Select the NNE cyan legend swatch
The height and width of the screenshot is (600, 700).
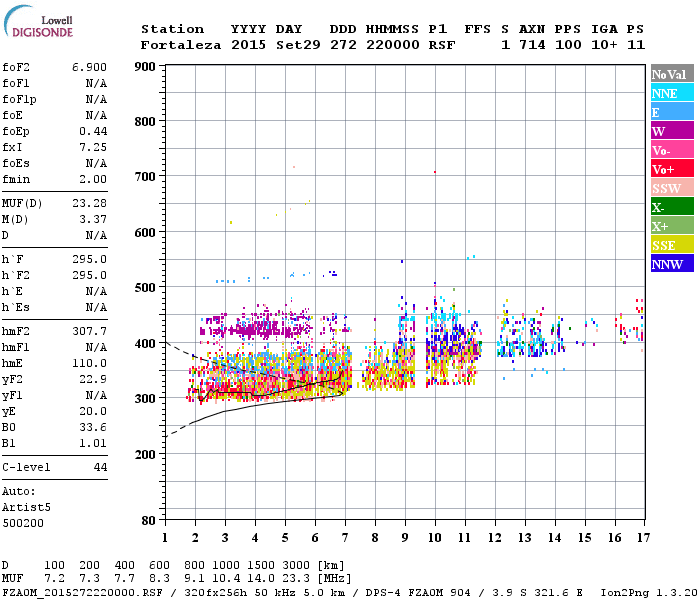tap(672, 93)
